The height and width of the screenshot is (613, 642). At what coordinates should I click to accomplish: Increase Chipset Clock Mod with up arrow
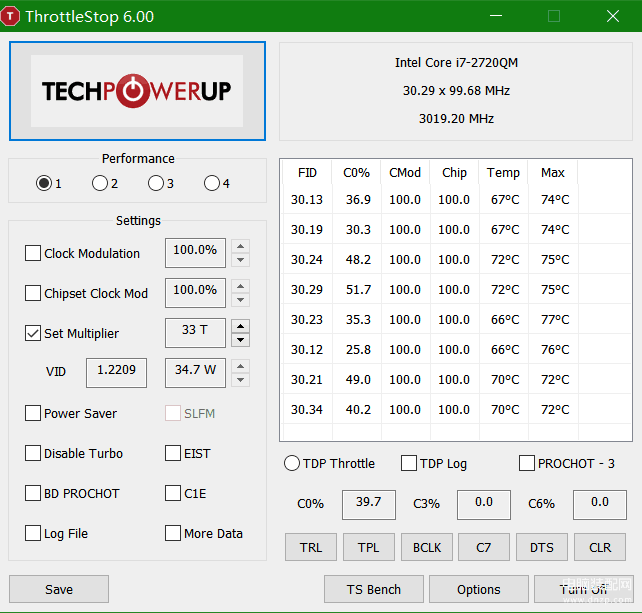[240, 286]
